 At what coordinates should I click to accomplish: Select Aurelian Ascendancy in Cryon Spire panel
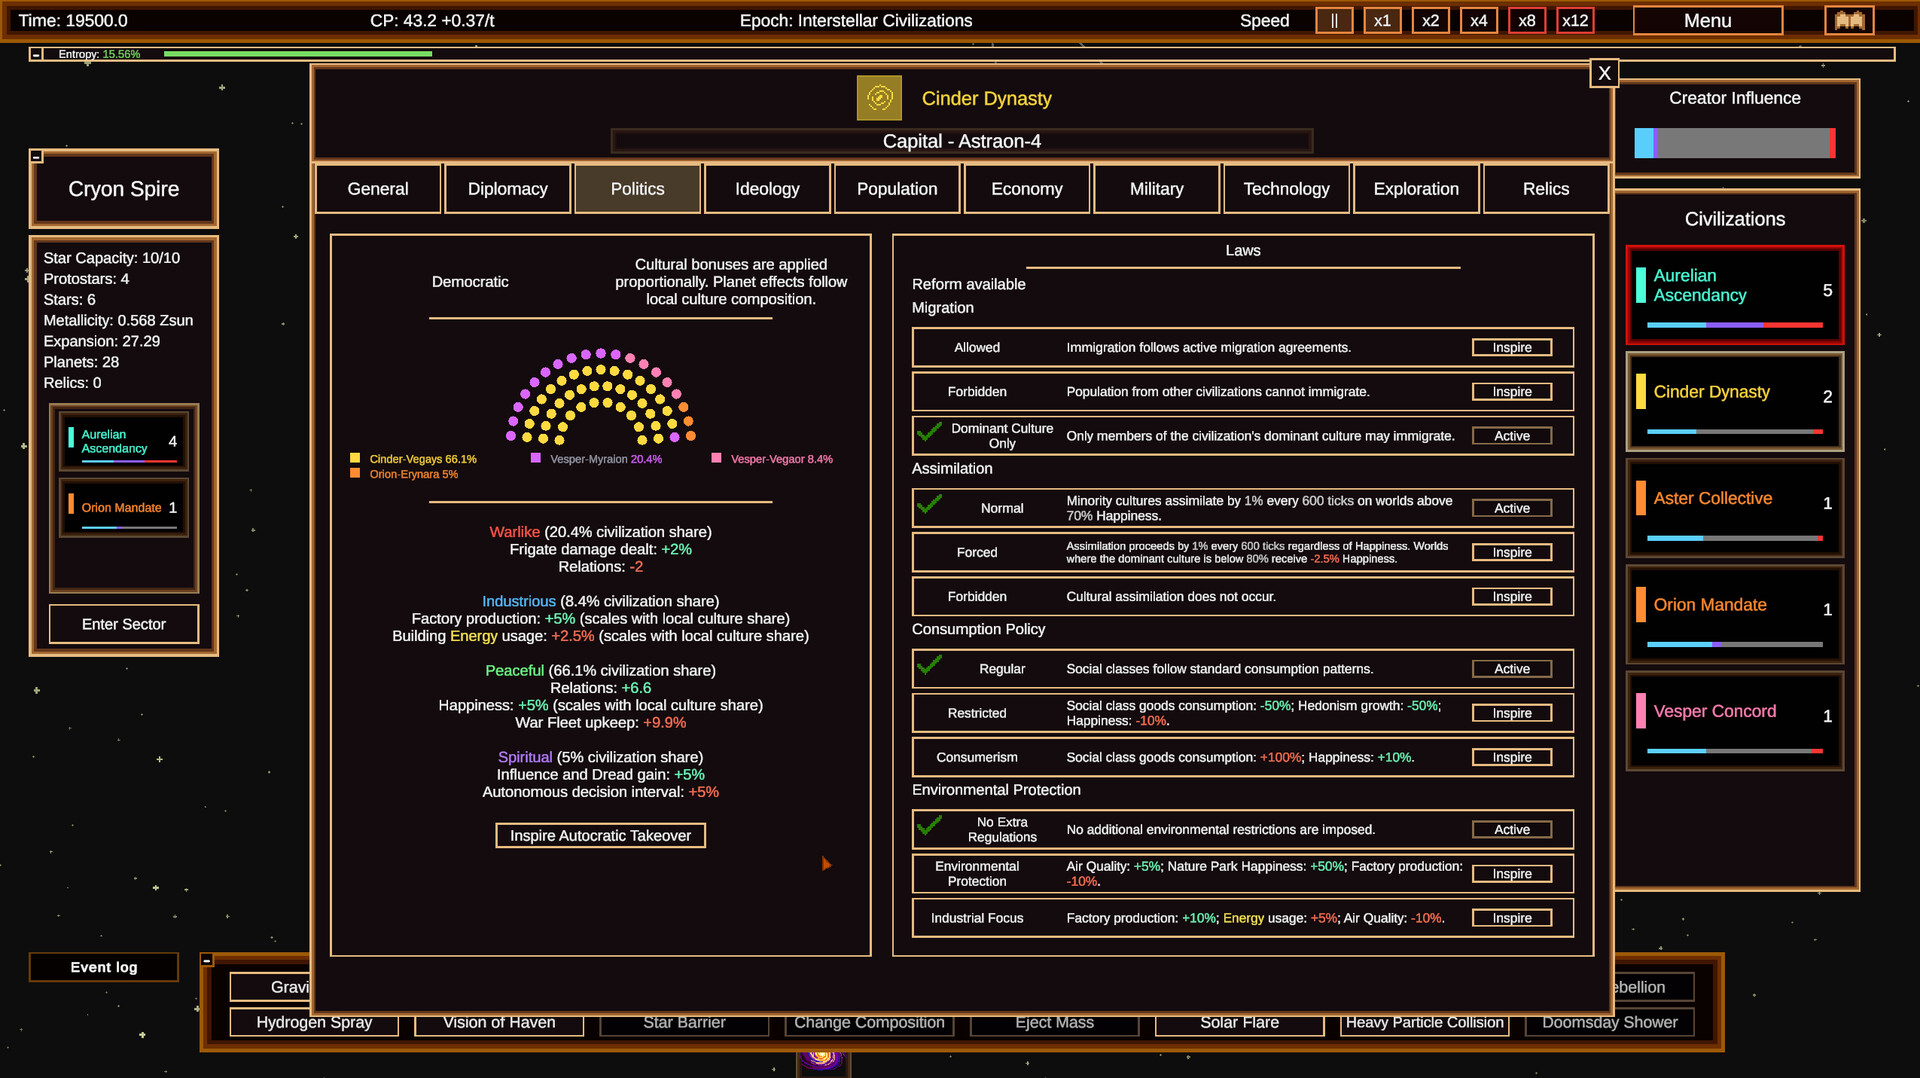124,441
